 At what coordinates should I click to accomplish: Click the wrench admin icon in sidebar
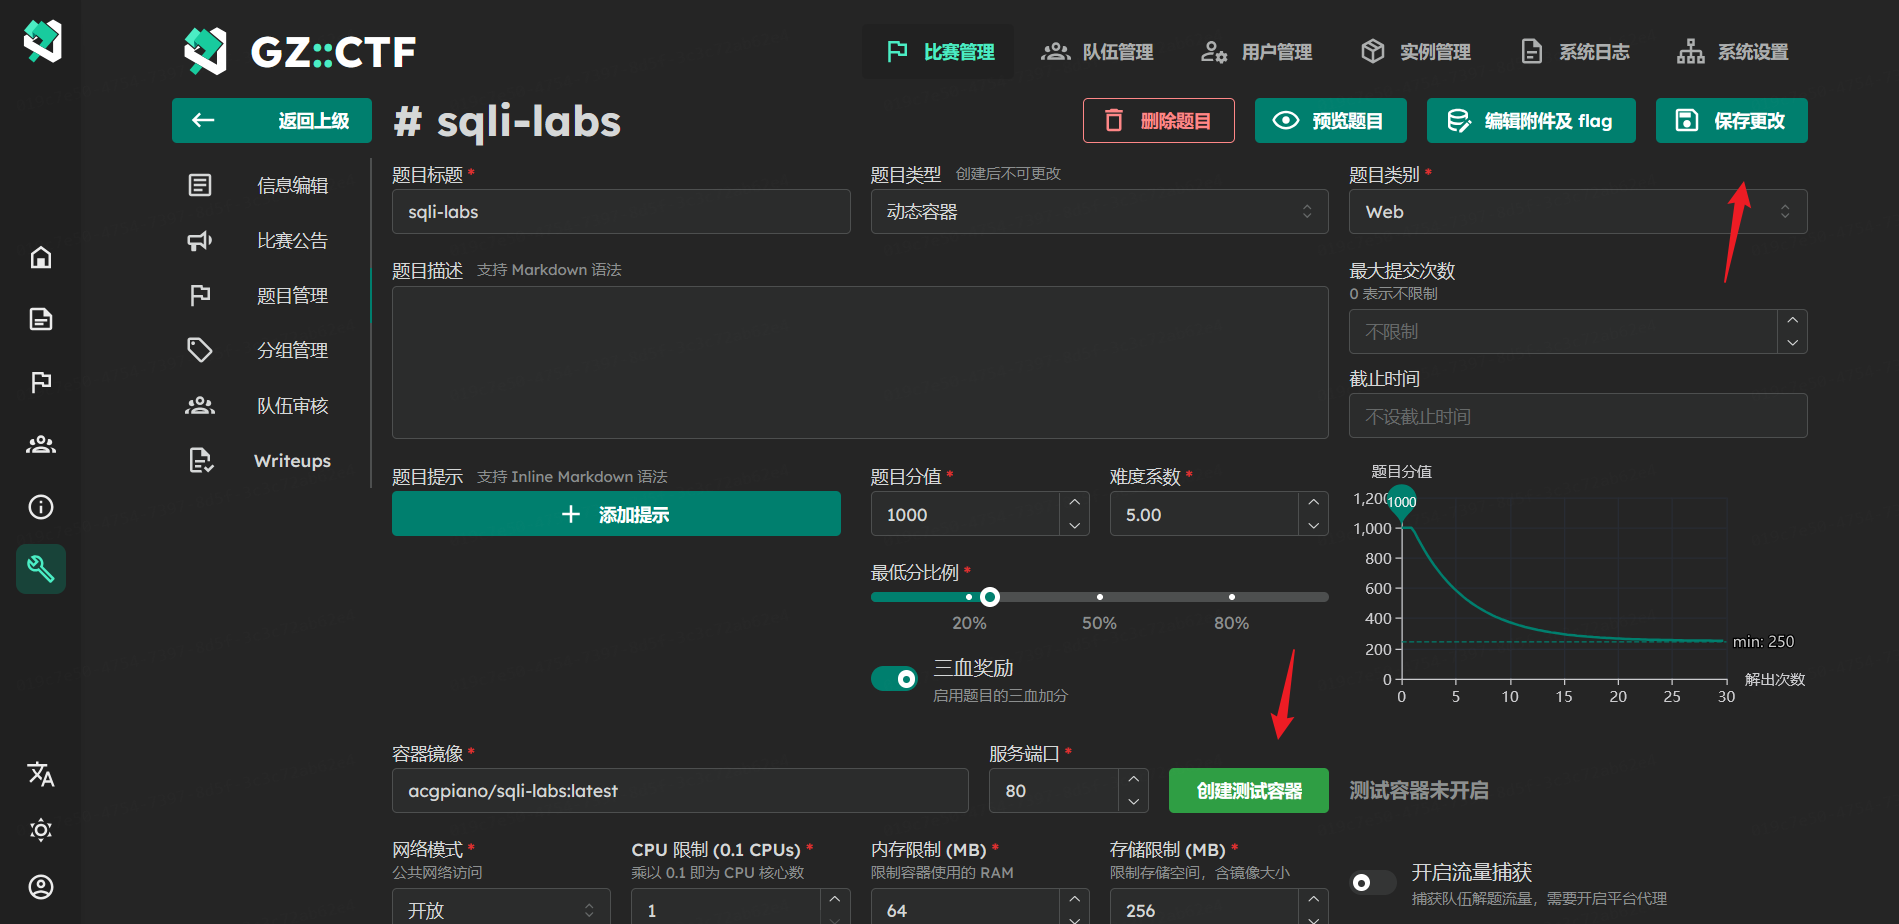click(x=41, y=569)
